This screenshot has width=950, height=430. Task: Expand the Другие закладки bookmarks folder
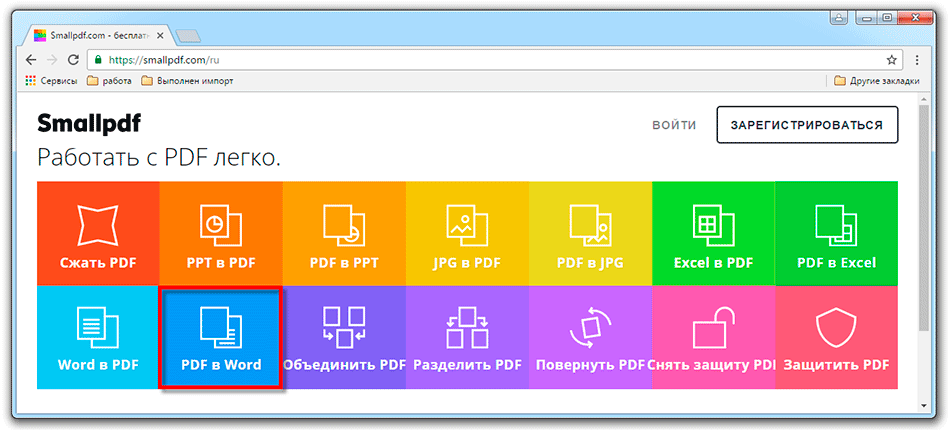(x=877, y=81)
